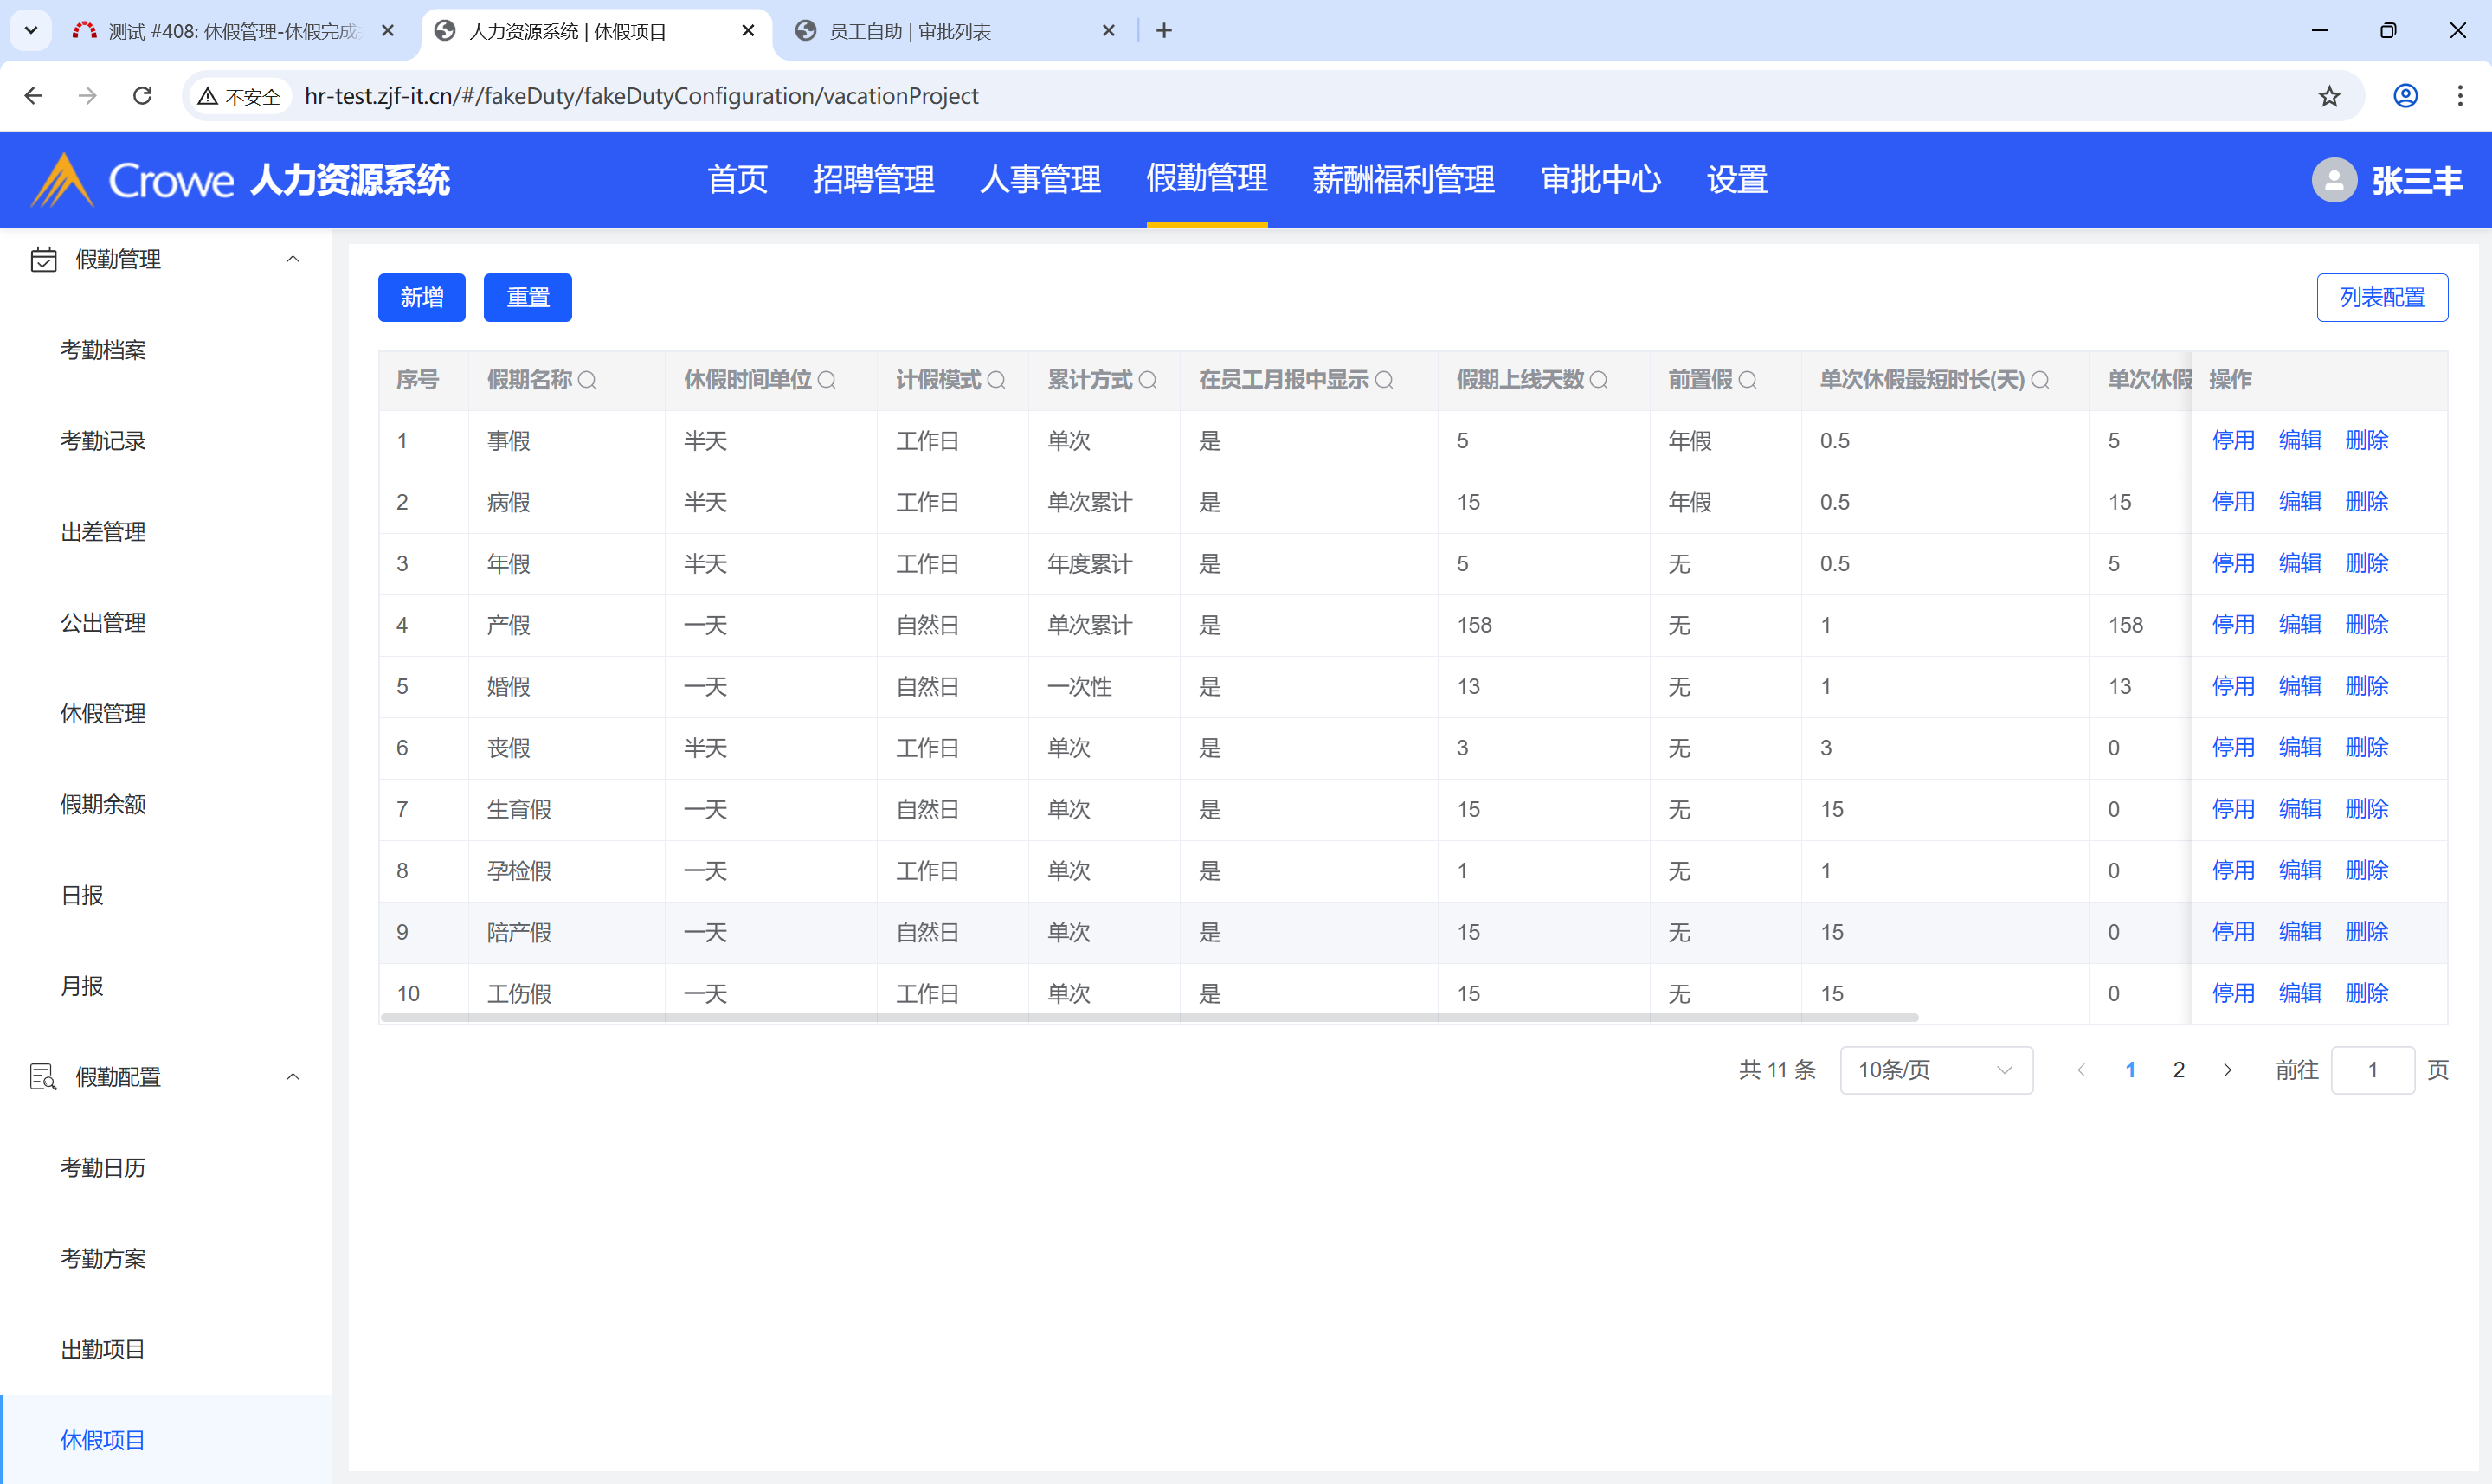
Task: Click 编辑 link for 婚假 row
Action: click(x=2299, y=686)
